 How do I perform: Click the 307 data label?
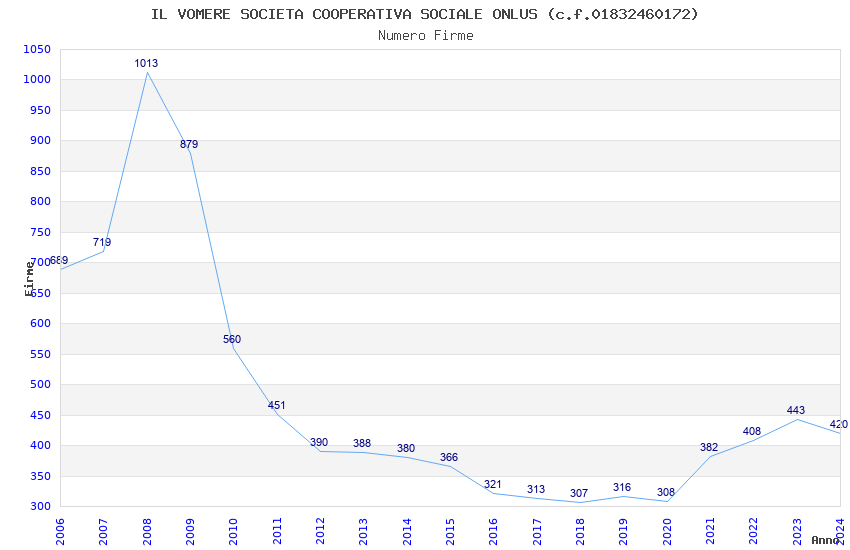579,493
